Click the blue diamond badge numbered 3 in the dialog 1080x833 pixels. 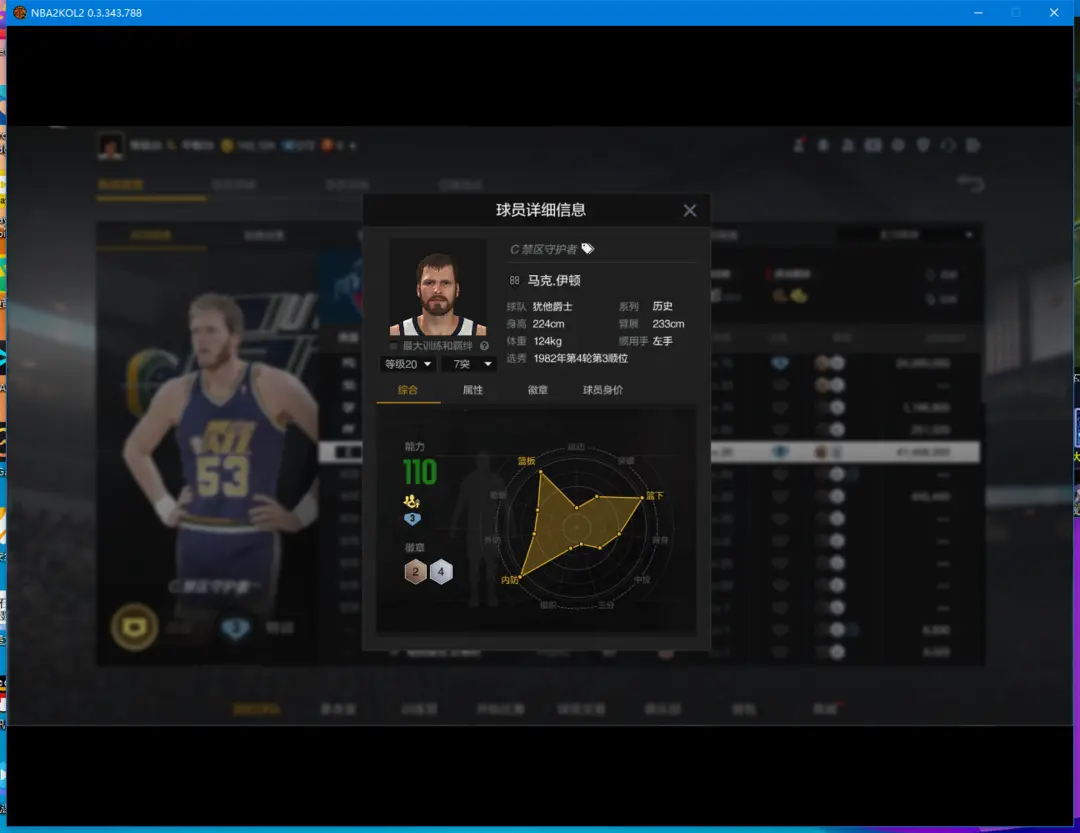pos(412,519)
